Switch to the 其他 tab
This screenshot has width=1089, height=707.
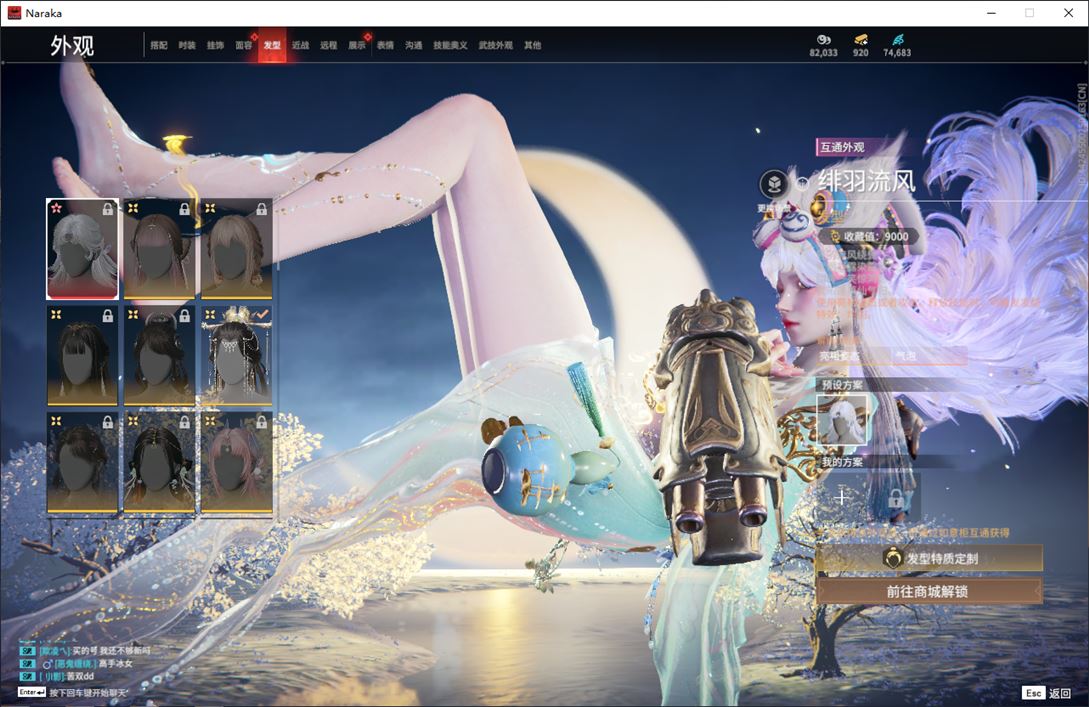click(x=532, y=45)
